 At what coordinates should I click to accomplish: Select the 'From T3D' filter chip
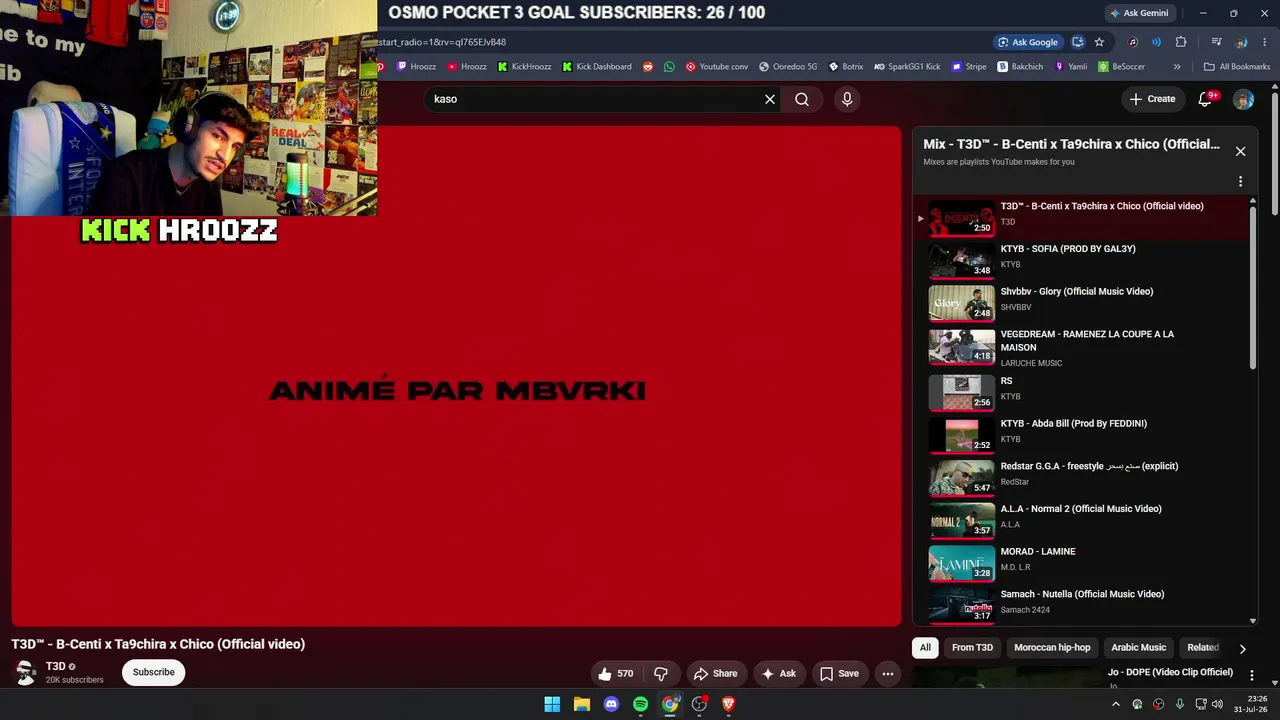pyautogui.click(x=972, y=648)
